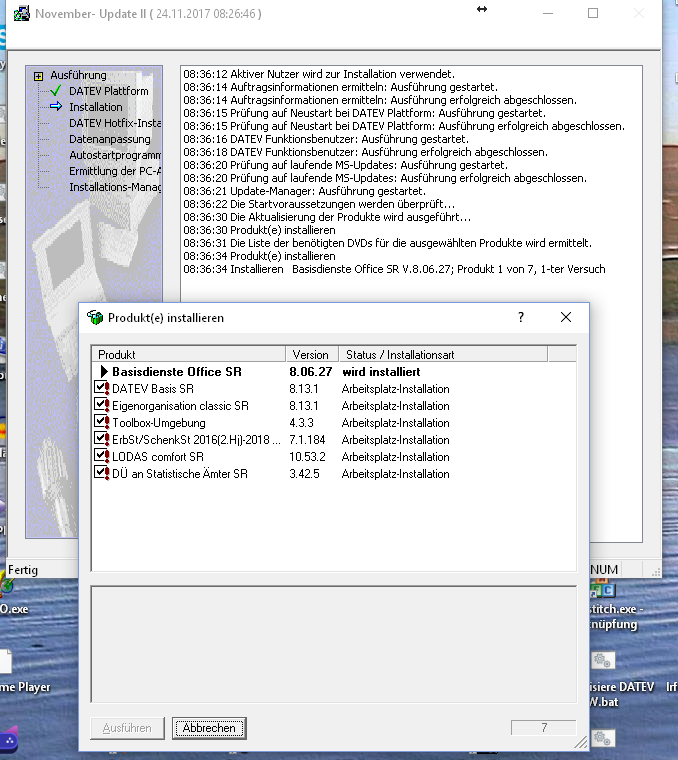Select DATEV Plattform tree entry
678x760 pixels.
[x=109, y=91]
